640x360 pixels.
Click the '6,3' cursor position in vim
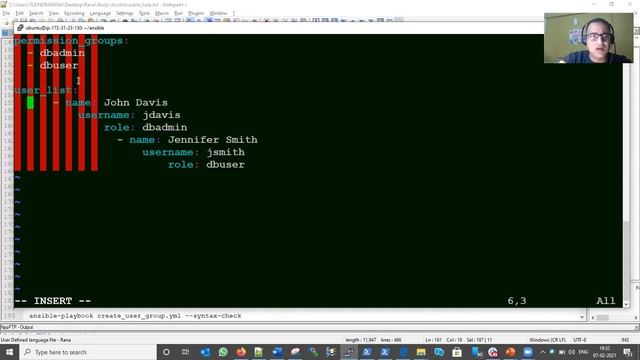(517, 301)
